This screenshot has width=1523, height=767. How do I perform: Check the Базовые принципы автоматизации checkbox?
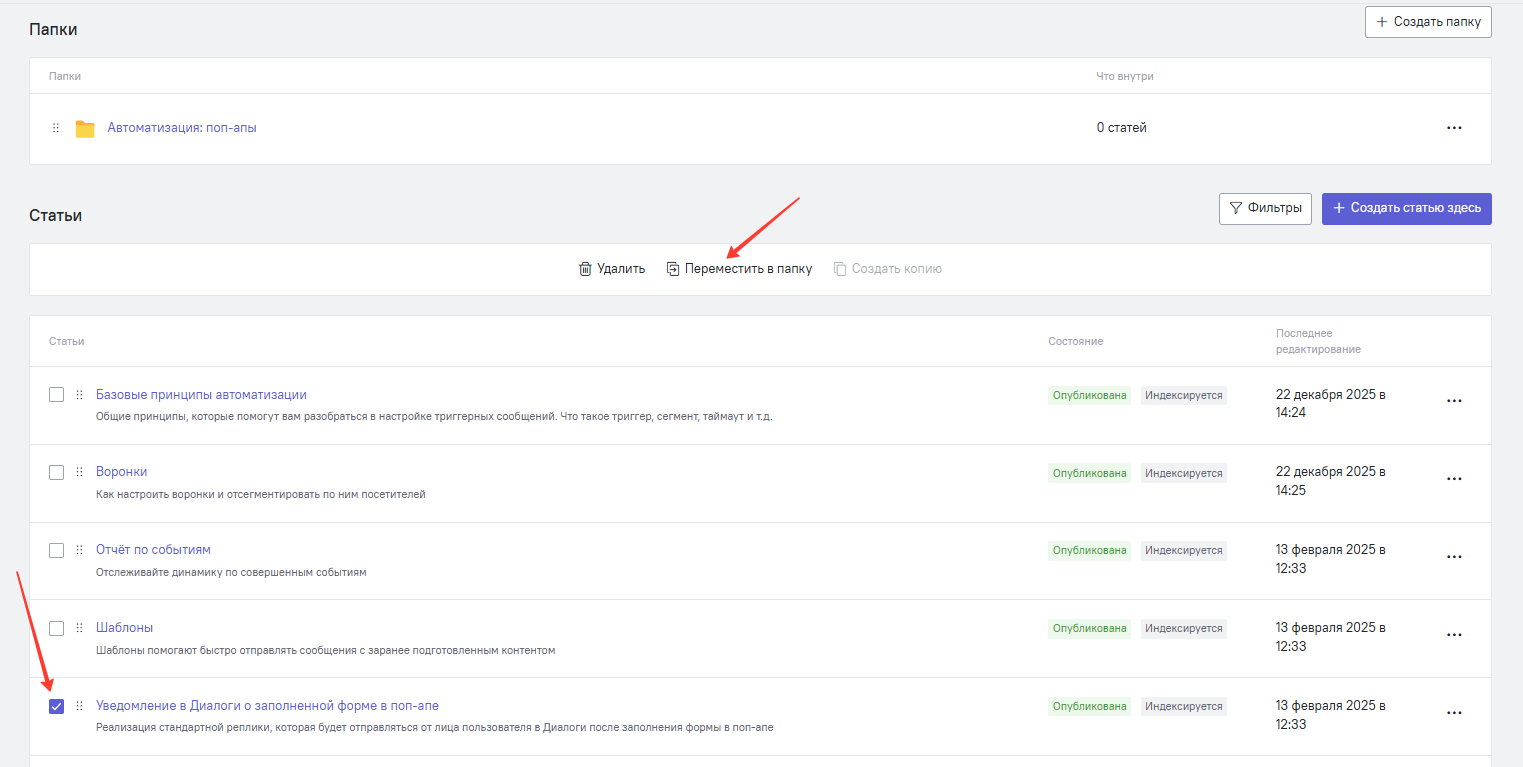[x=57, y=395]
